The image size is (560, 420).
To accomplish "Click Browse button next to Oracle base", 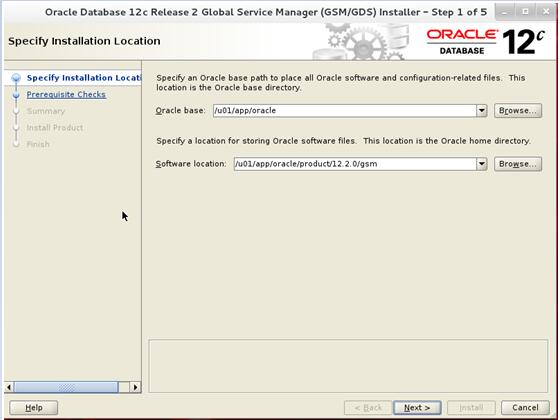I will tap(518, 111).
